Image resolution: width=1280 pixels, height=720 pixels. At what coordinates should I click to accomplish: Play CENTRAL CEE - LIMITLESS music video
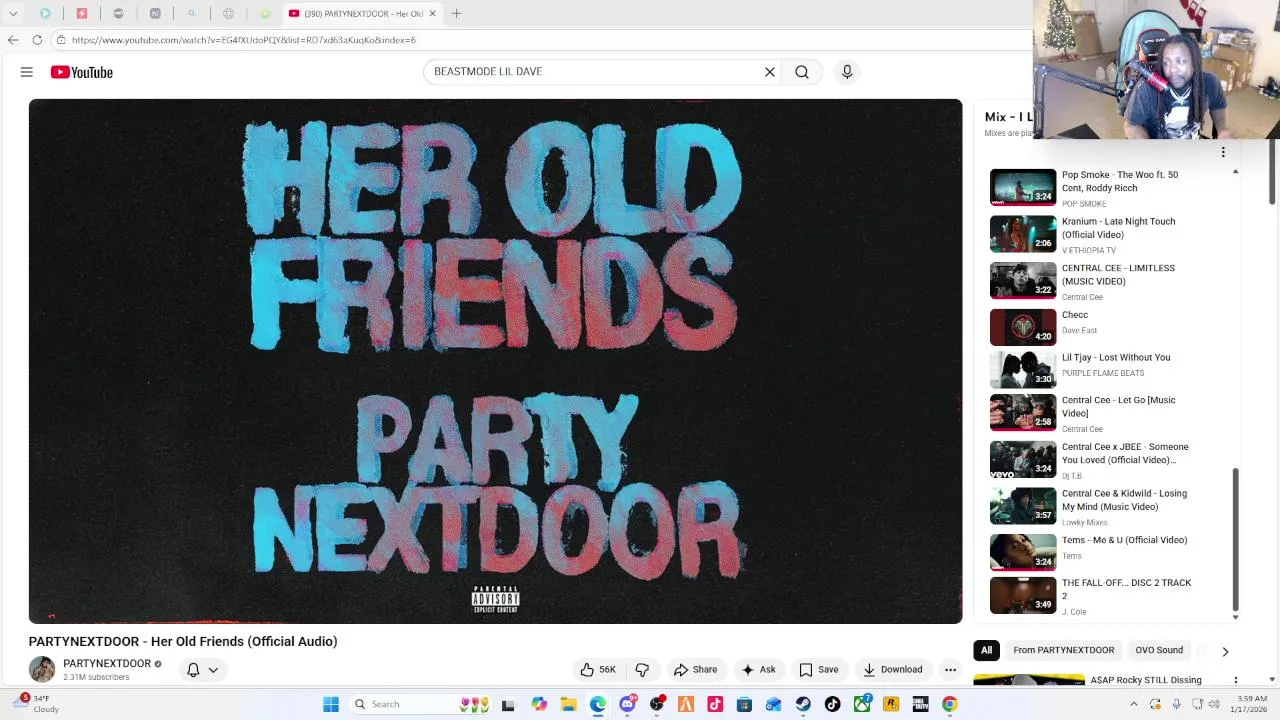[x=1093, y=281]
